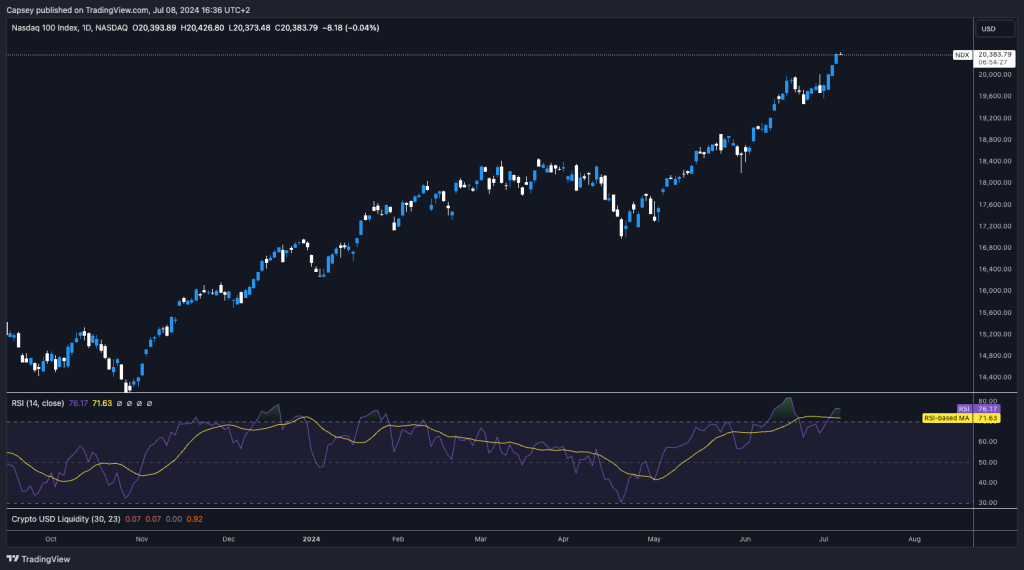The height and width of the screenshot is (570, 1024).
Task: Click the NDX symbol tag on price axis
Action: pyautogui.click(x=961, y=54)
